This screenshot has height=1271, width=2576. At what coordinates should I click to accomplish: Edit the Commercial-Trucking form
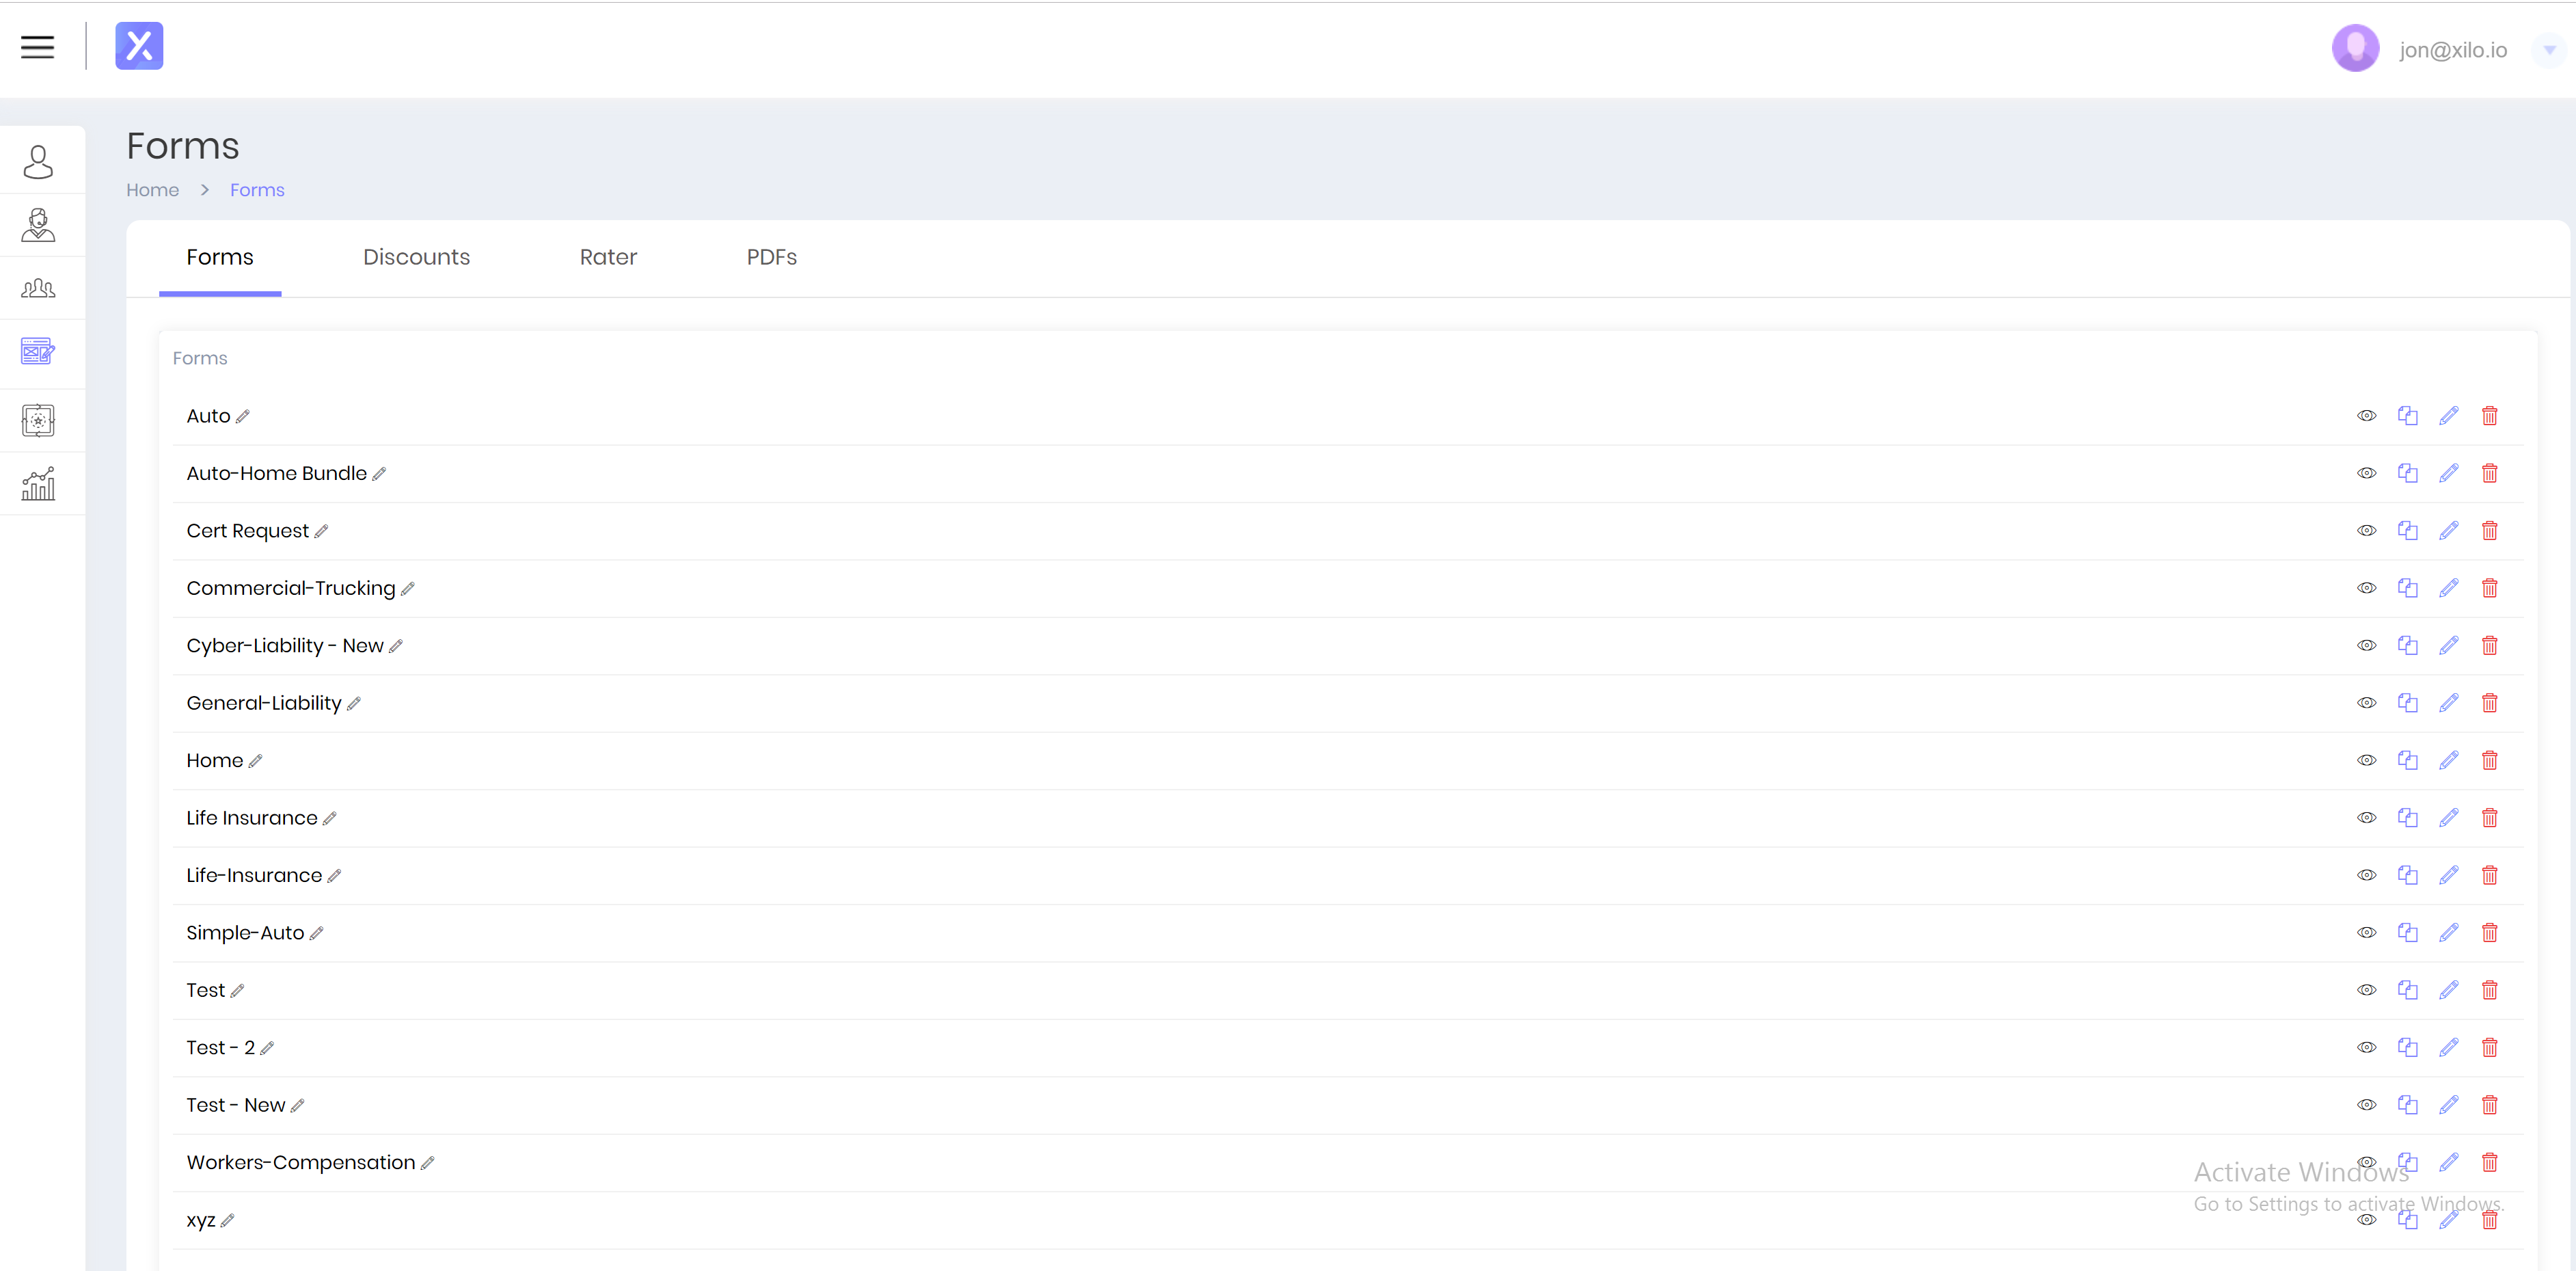(x=2448, y=588)
